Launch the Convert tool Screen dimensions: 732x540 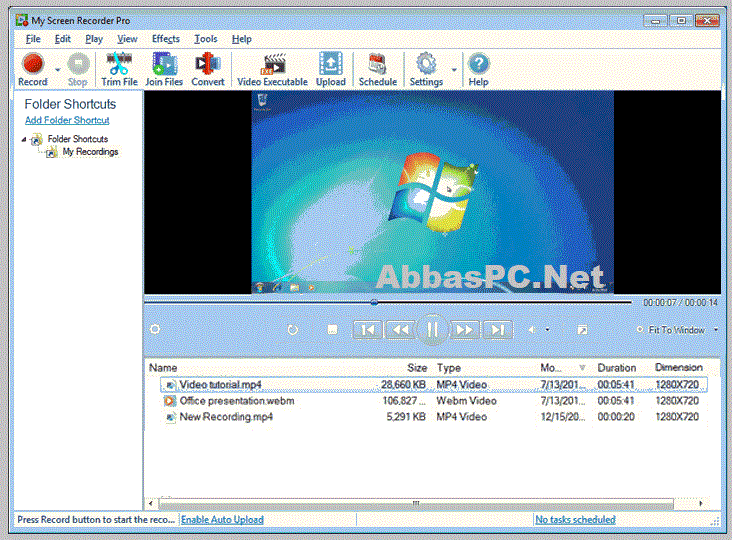208,70
